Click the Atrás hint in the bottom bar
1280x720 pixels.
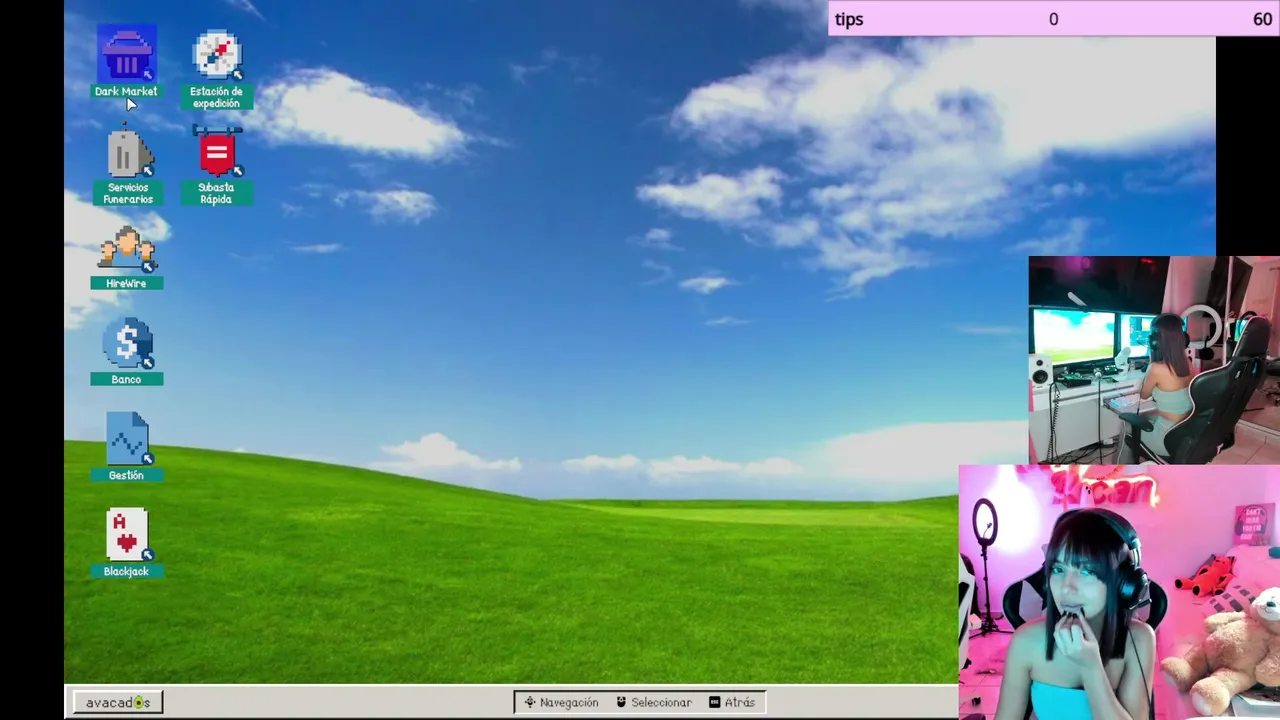pyautogui.click(x=732, y=702)
